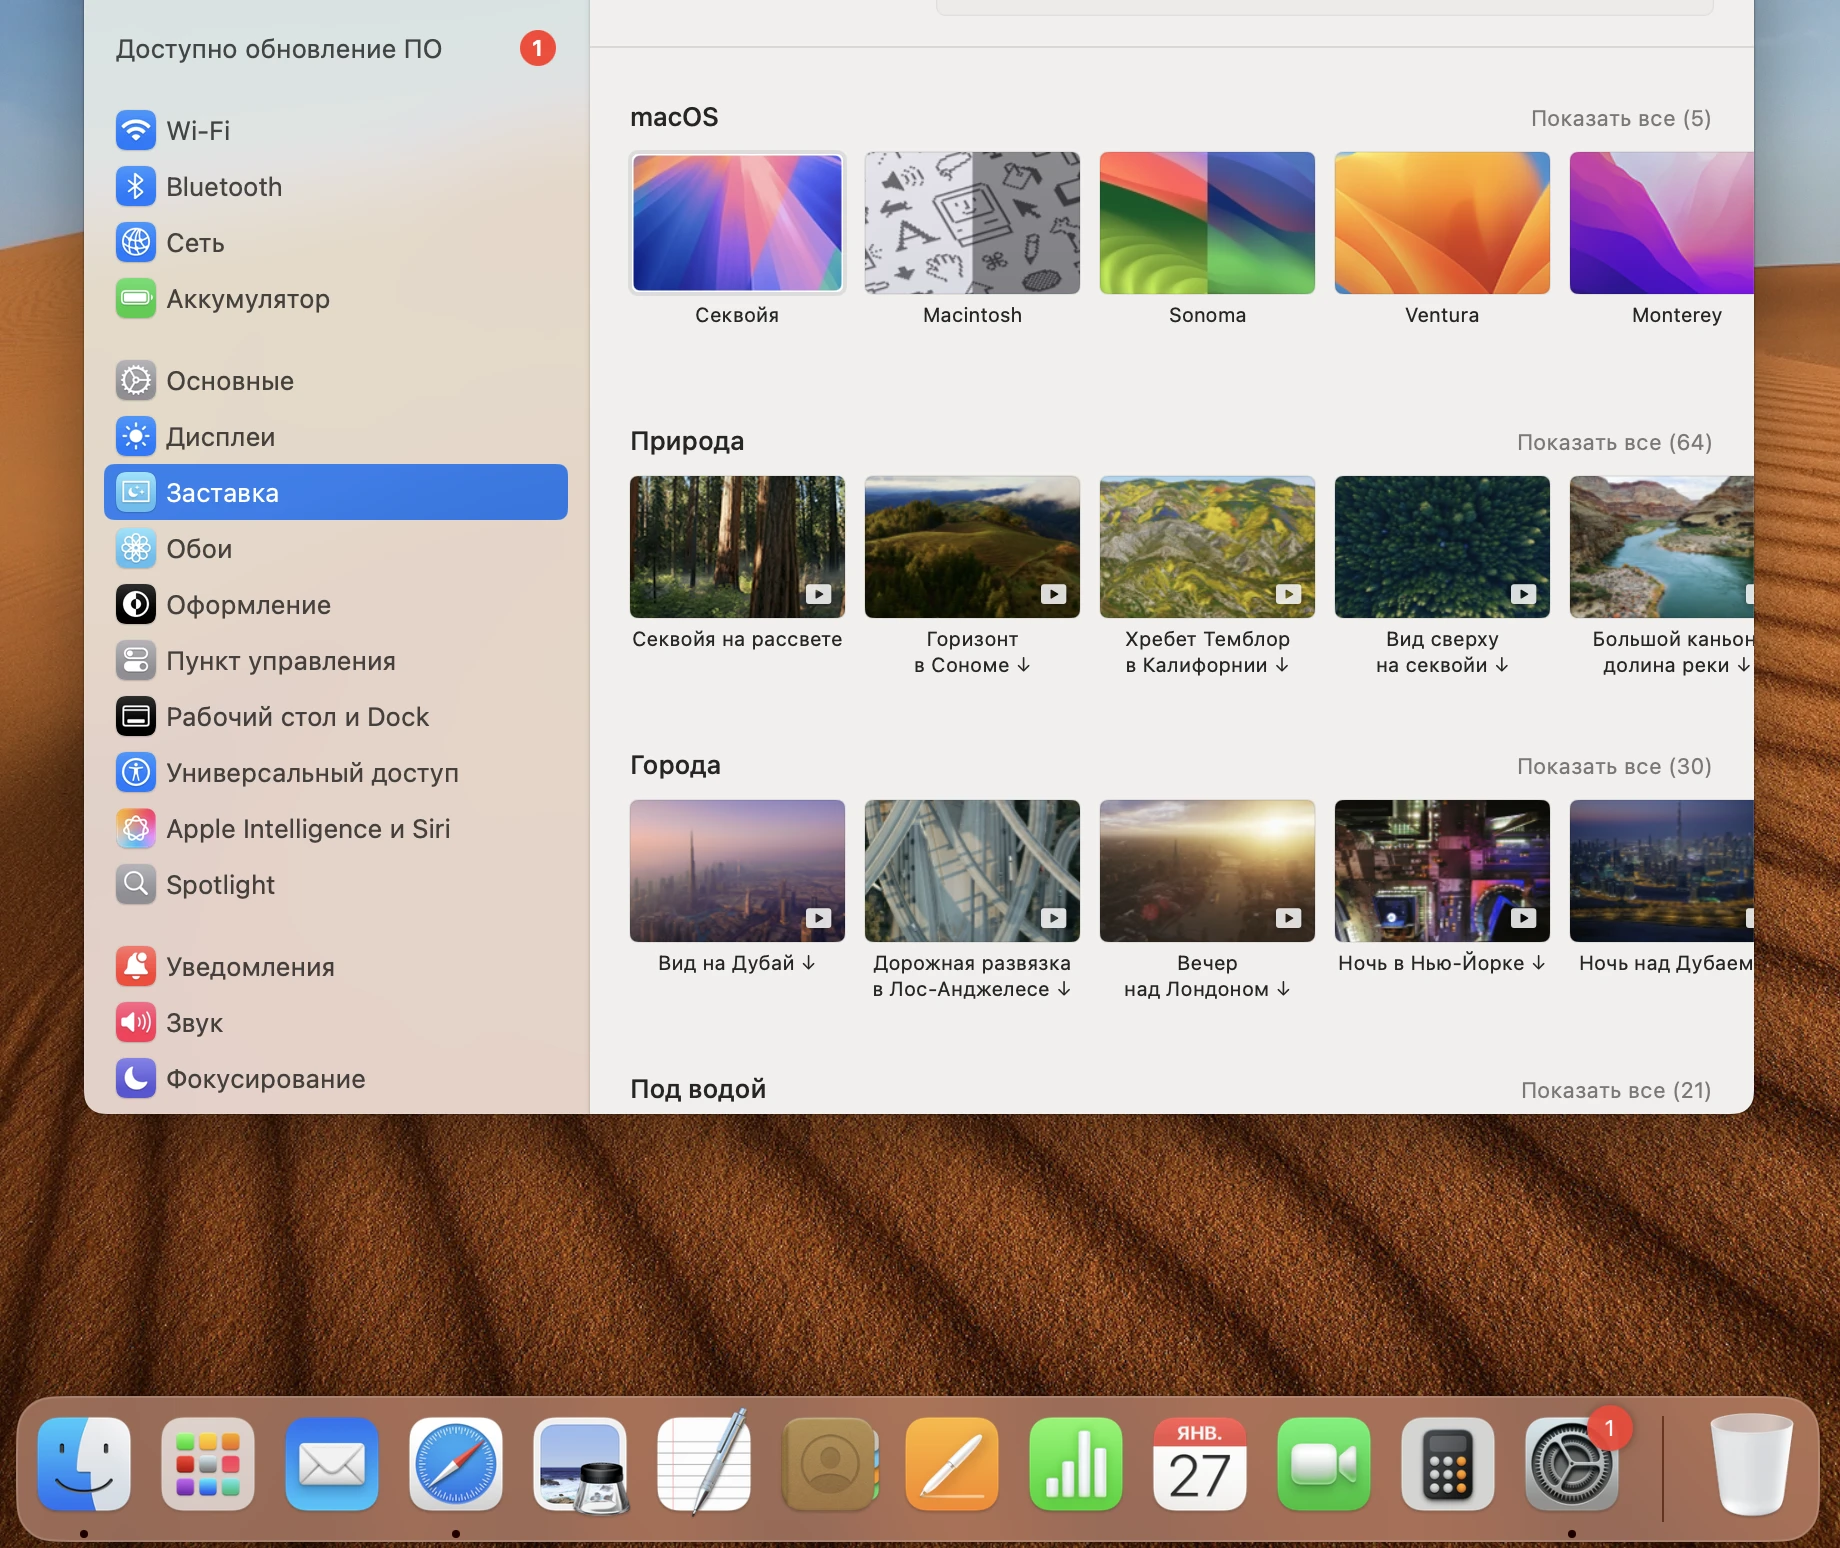Open Preview app in the Dock
The height and width of the screenshot is (1548, 1840).
580,1464
